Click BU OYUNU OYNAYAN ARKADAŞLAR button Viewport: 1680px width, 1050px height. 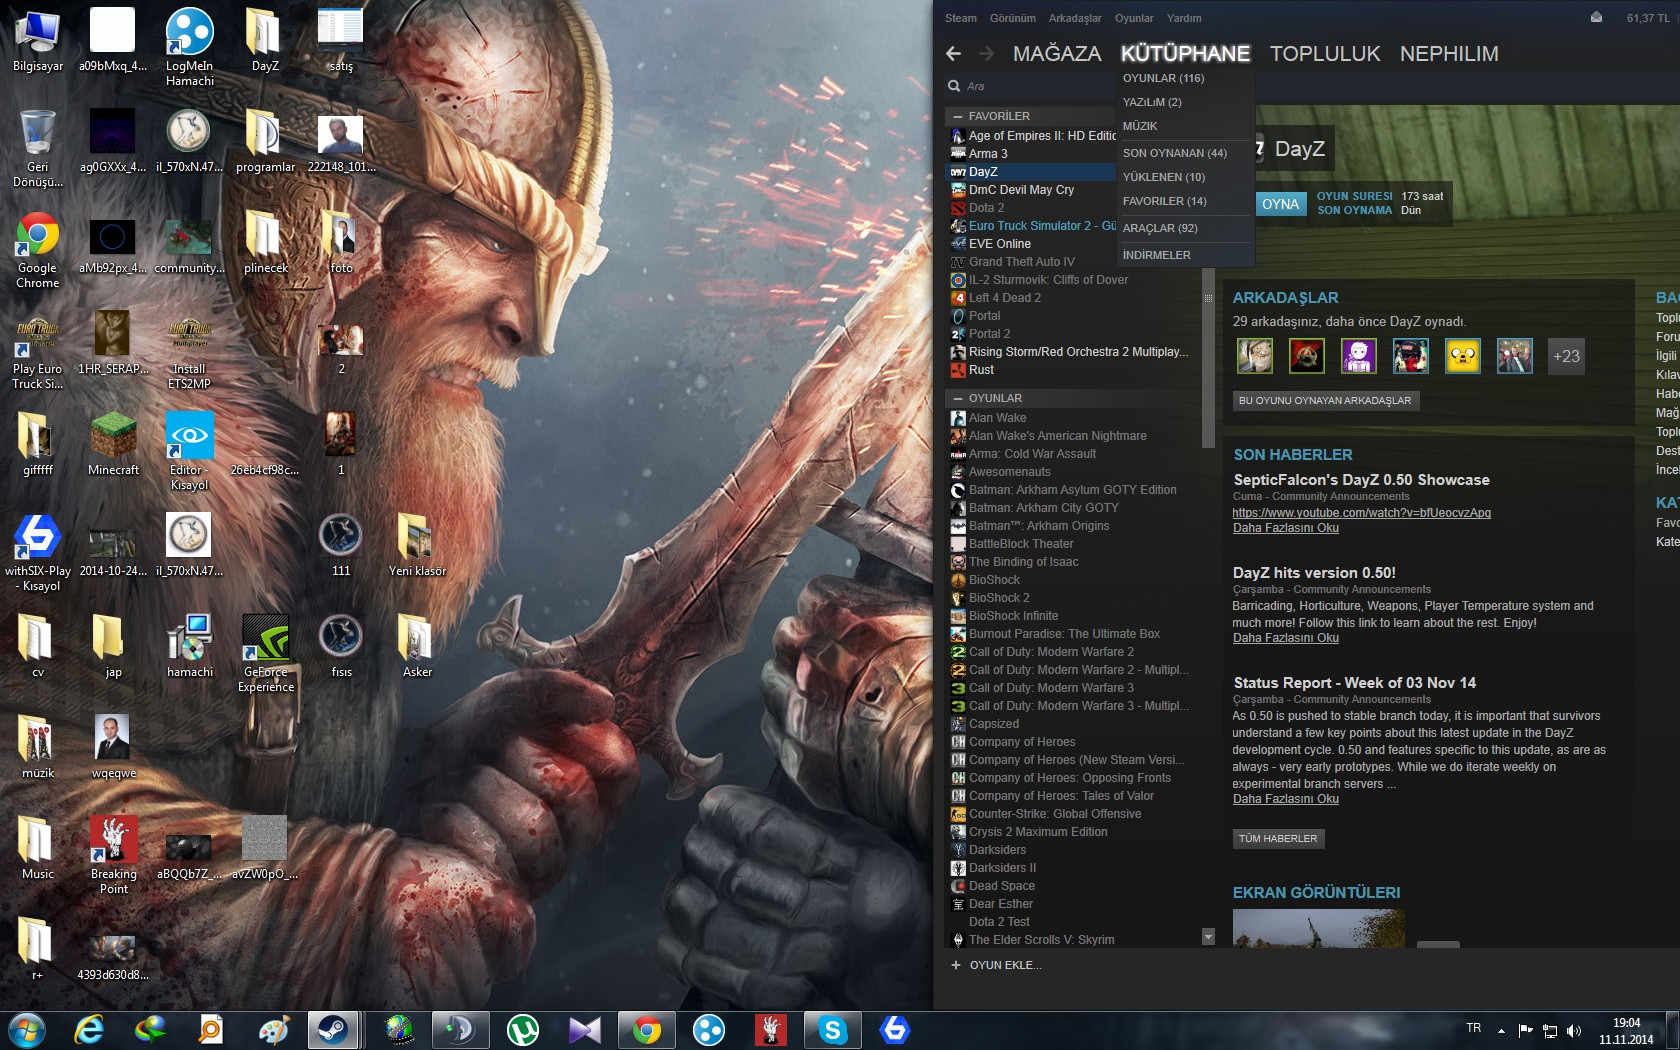click(x=1325, y=401)
